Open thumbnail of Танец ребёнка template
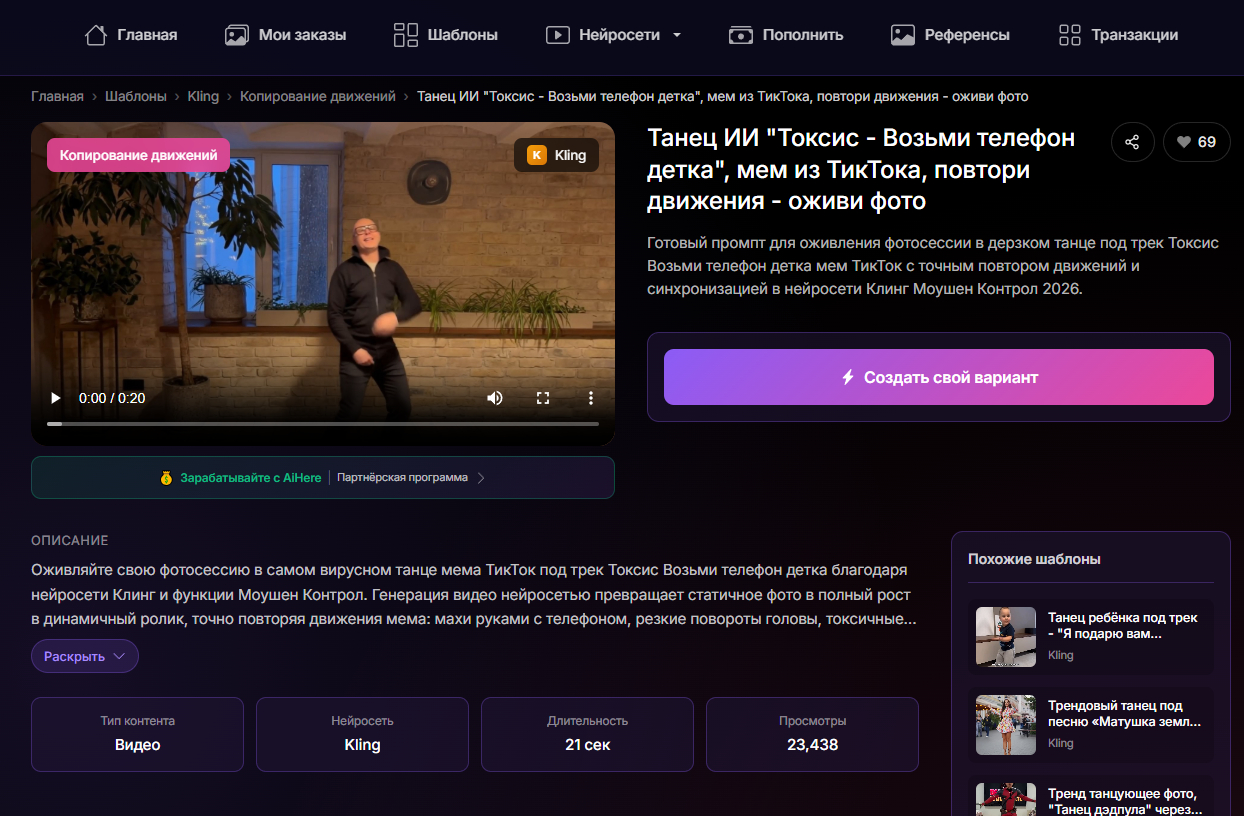Screen dimensions: 1244x816 pos(1006,637)
